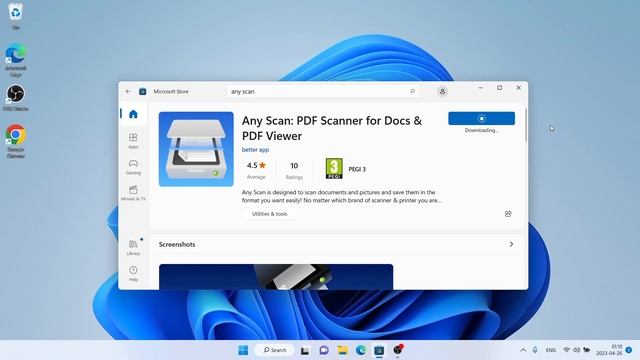Go back with the Store back arrow
Screen dimensions: 640x360
click(129, 91)
